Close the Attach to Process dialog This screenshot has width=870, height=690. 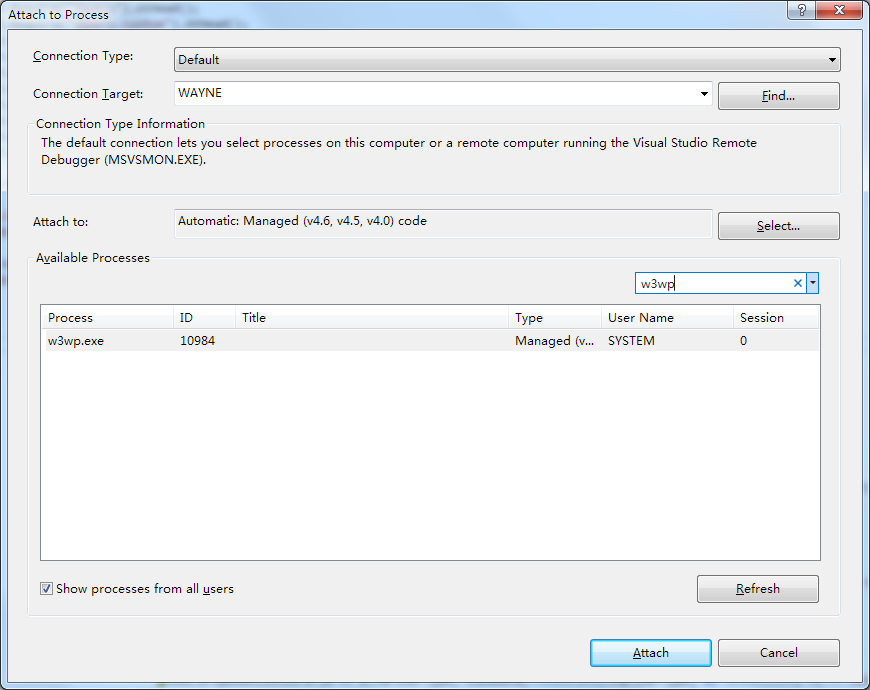[839, 10]
